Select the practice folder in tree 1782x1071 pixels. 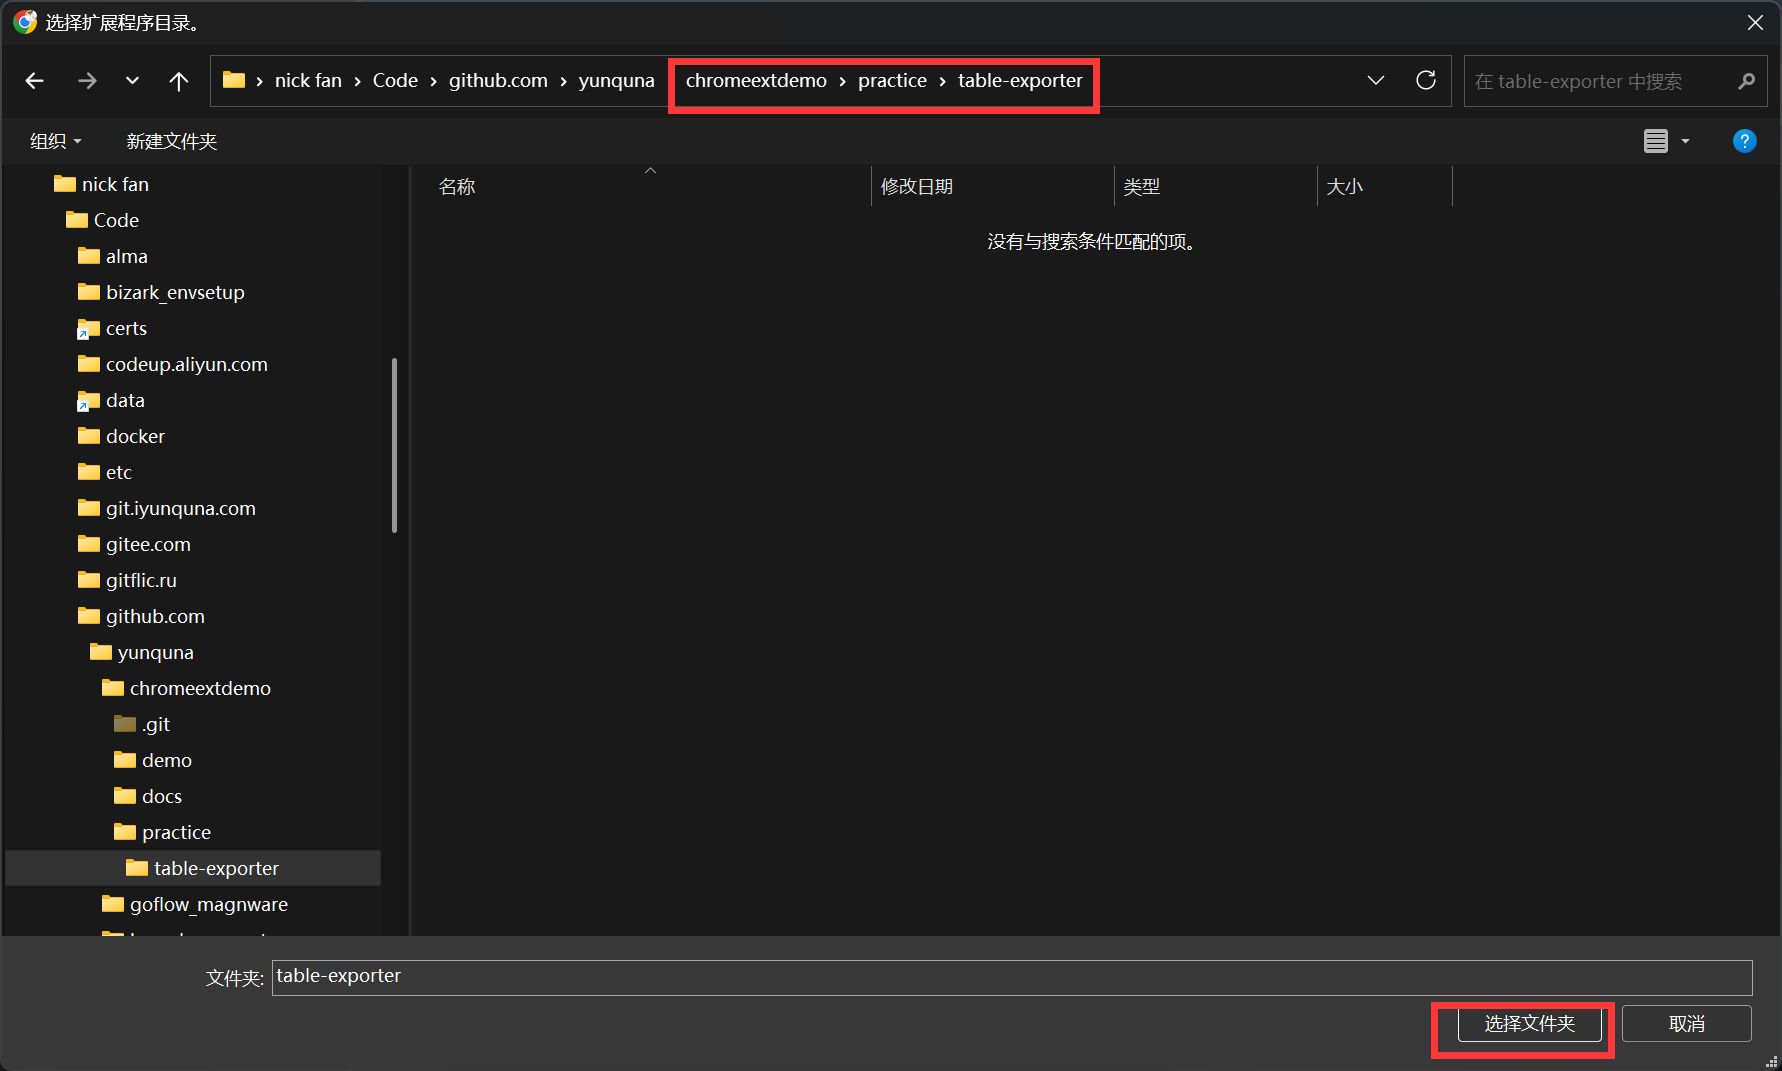point(176,832)
